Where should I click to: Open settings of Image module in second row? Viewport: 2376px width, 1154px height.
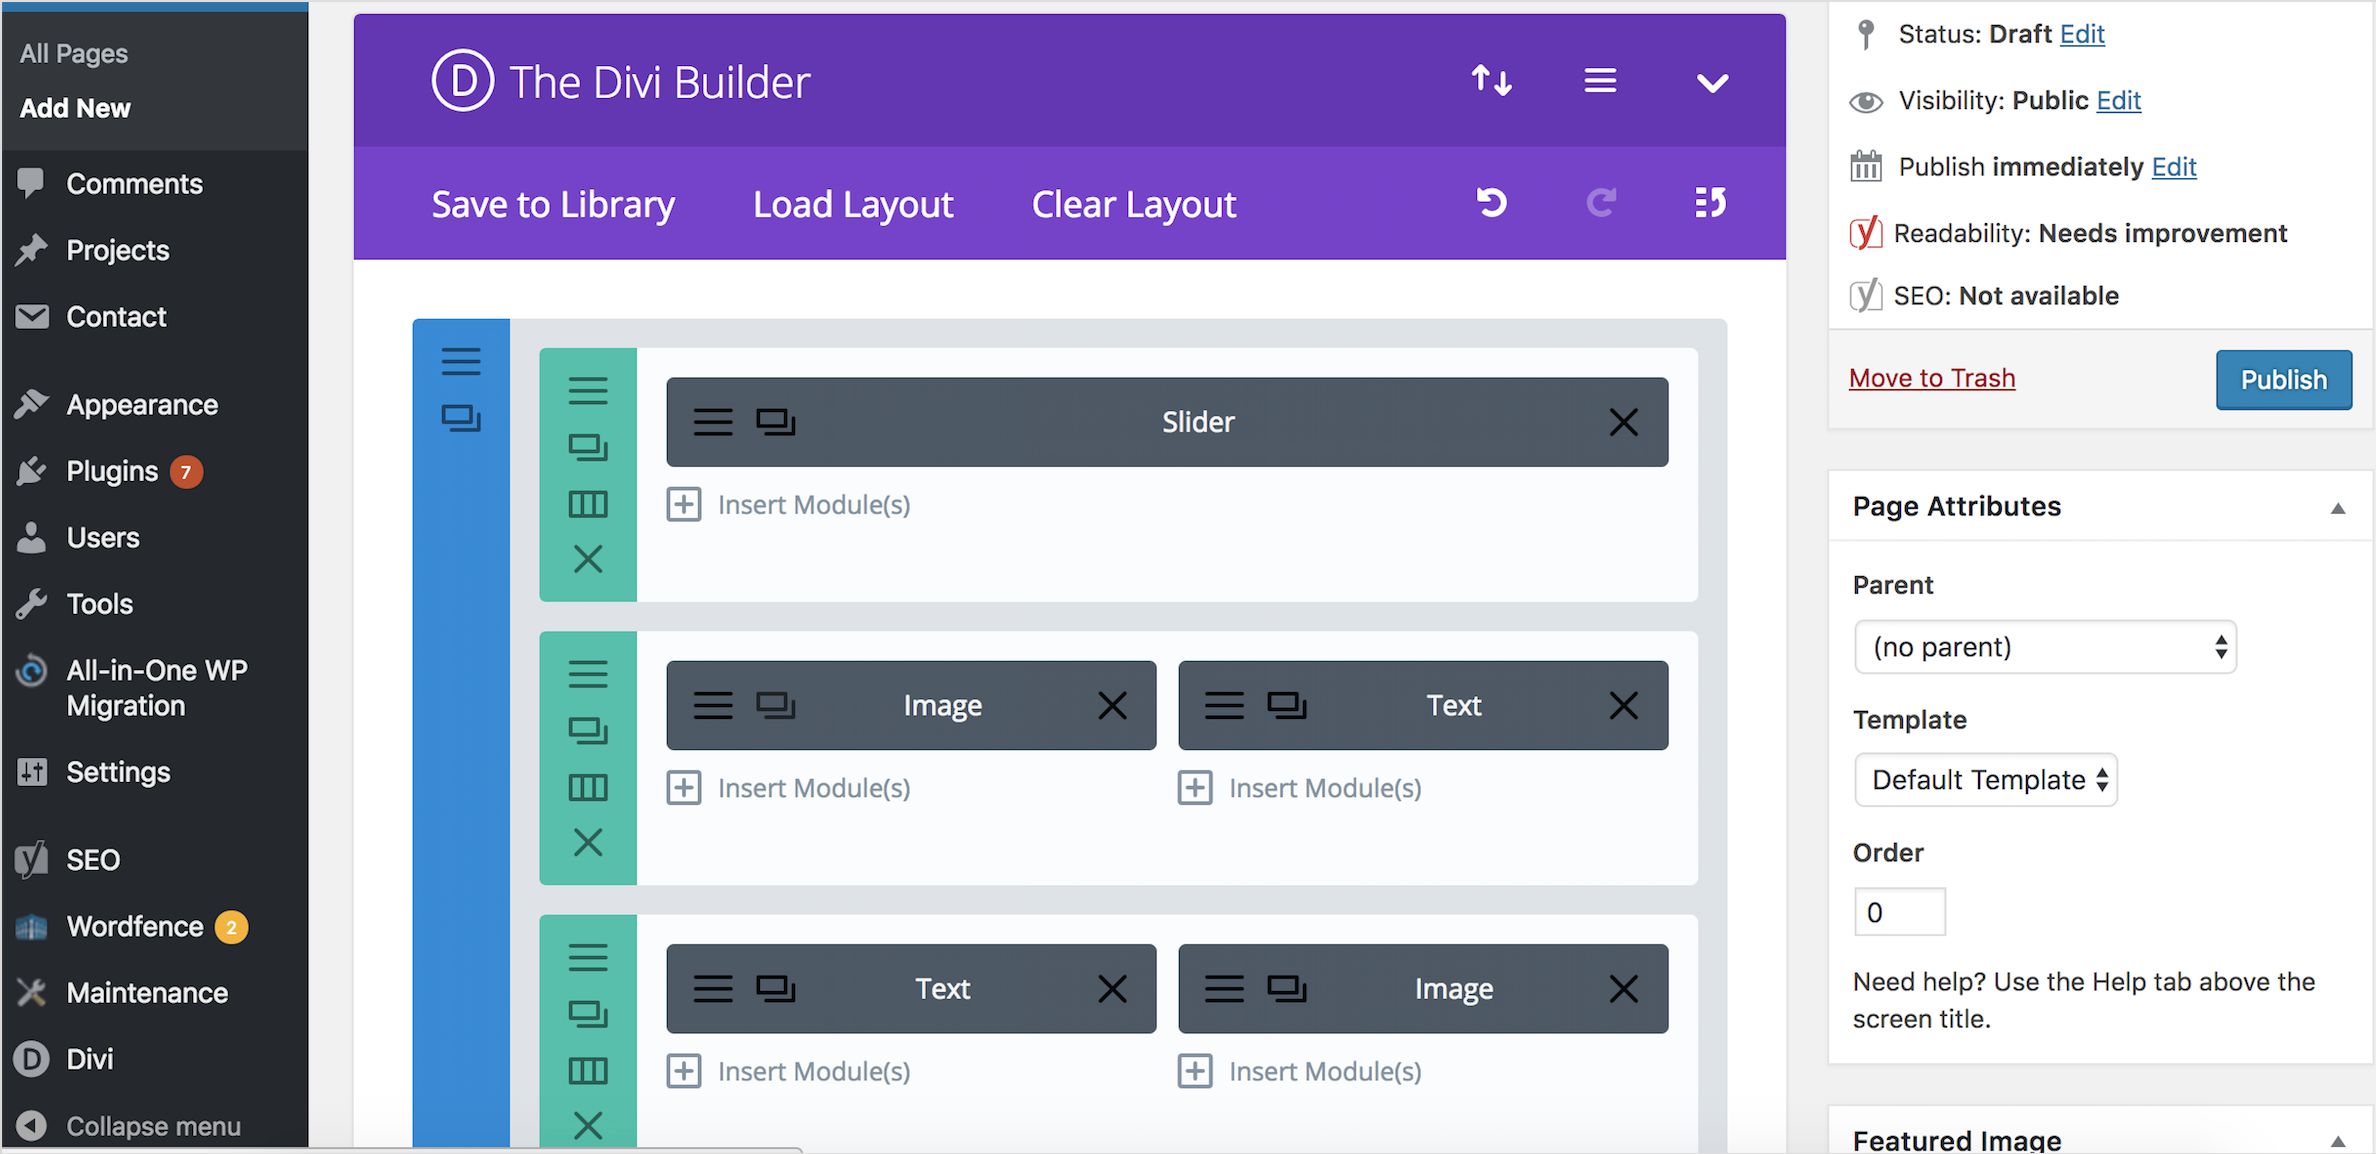(713, 706)
